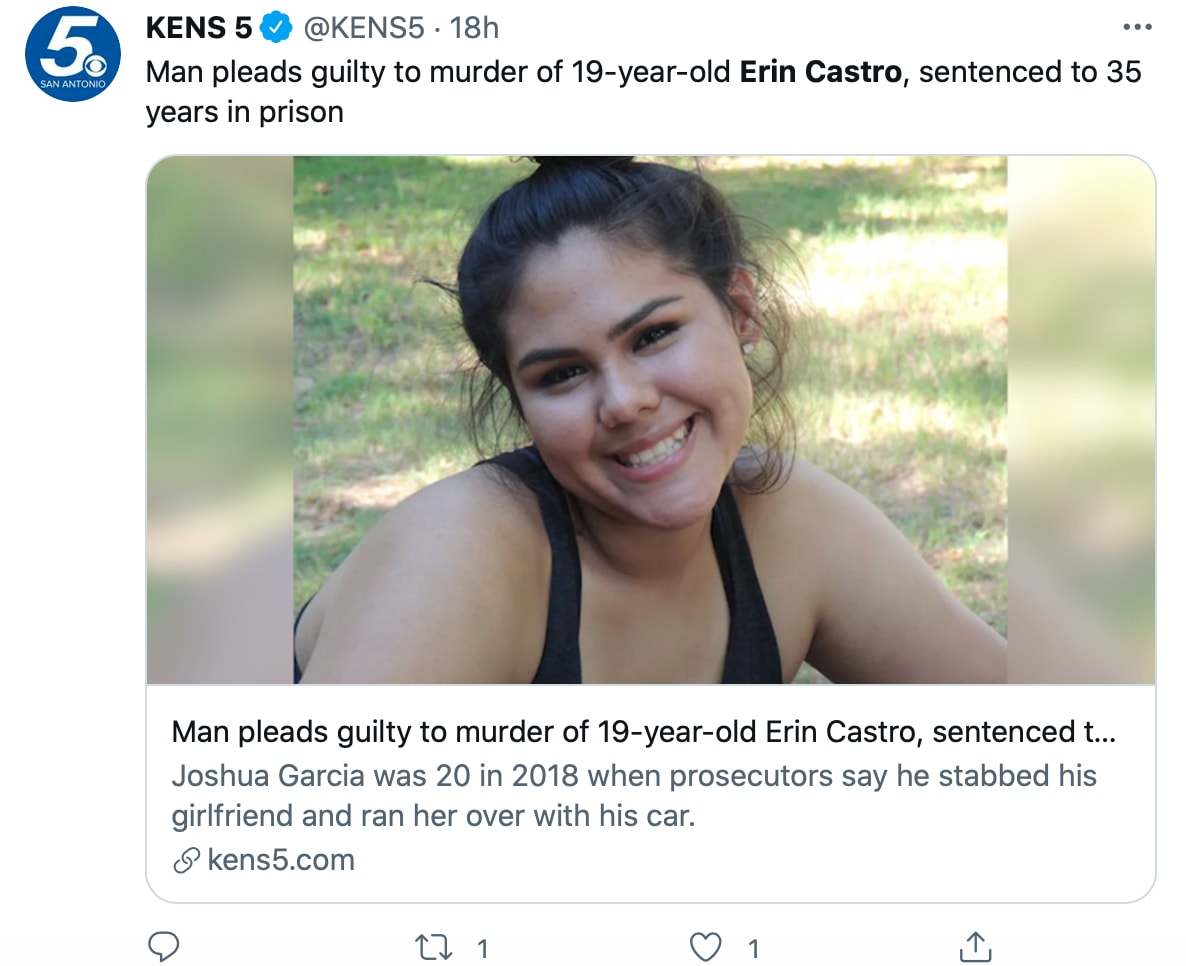Click the blue verified badge
The image size is (1186, 966).
click(x=275, y=28)
